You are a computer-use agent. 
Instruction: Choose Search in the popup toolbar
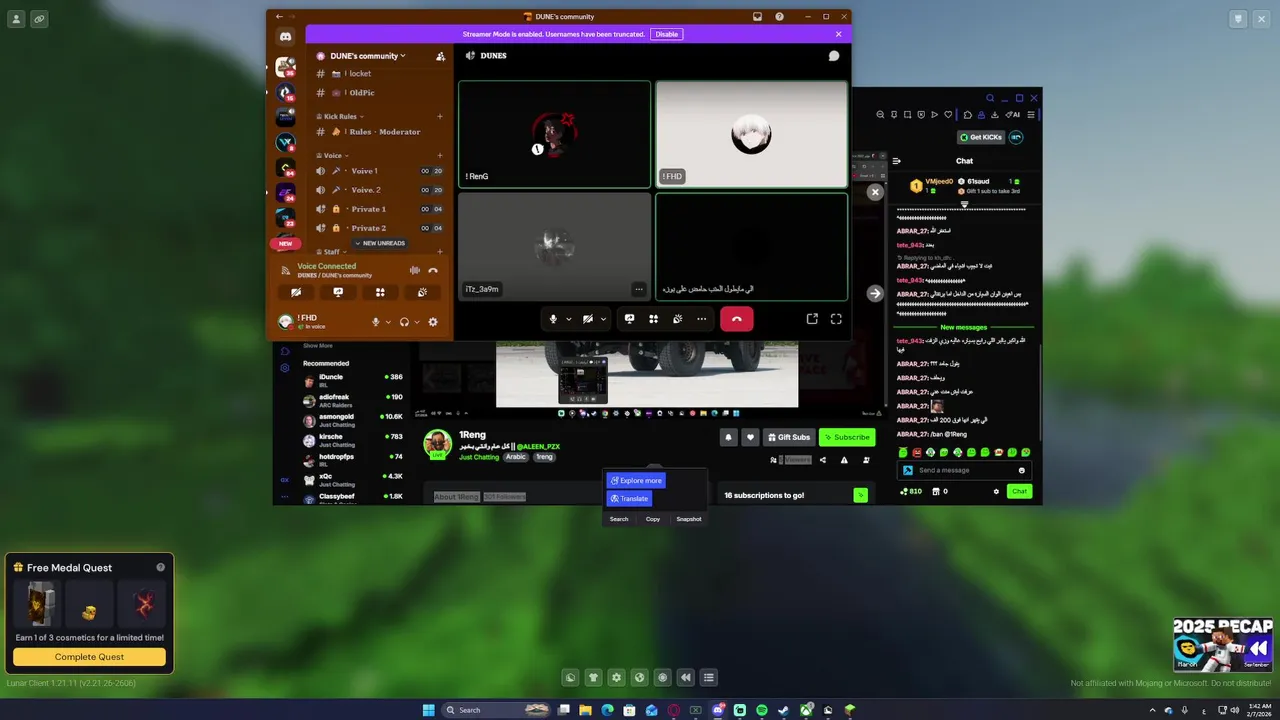[x=619, y=519]
